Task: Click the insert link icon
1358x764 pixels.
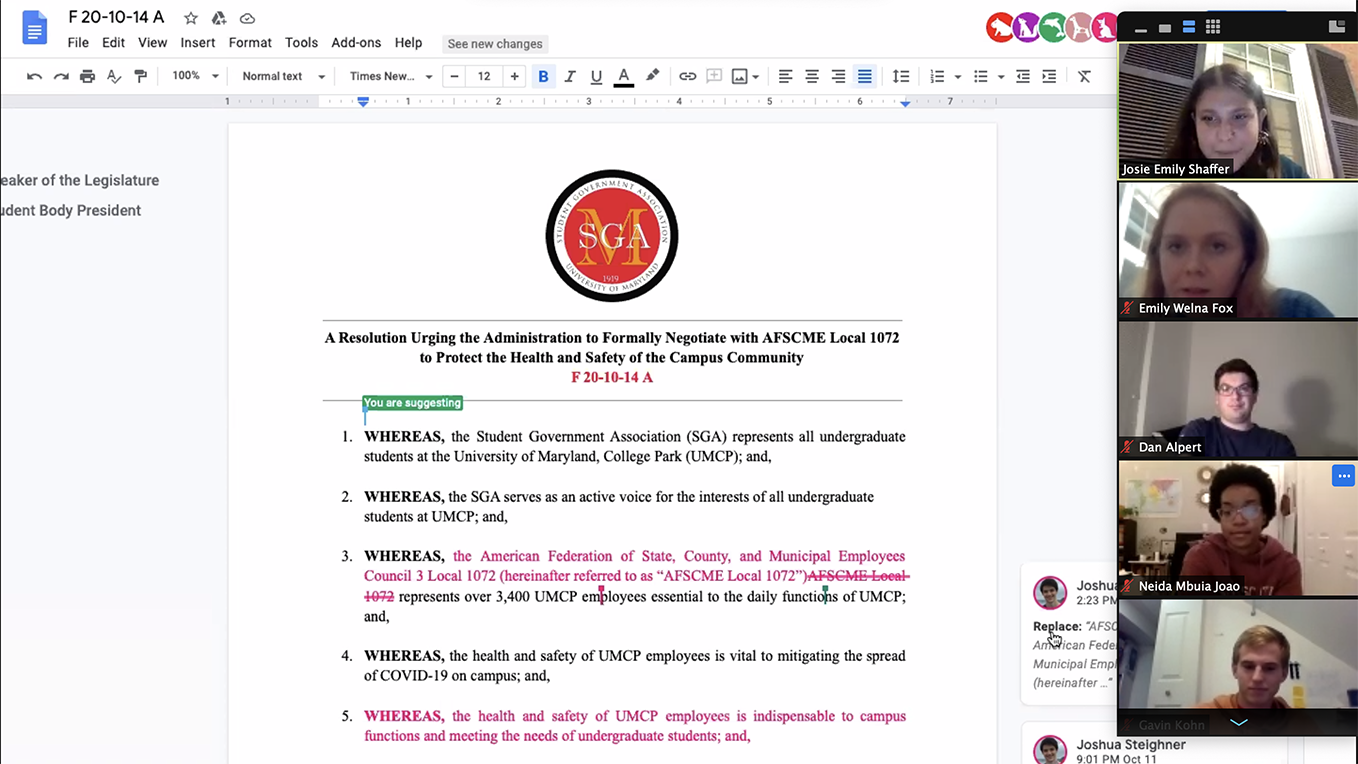Action: click(x=688, y=77)
